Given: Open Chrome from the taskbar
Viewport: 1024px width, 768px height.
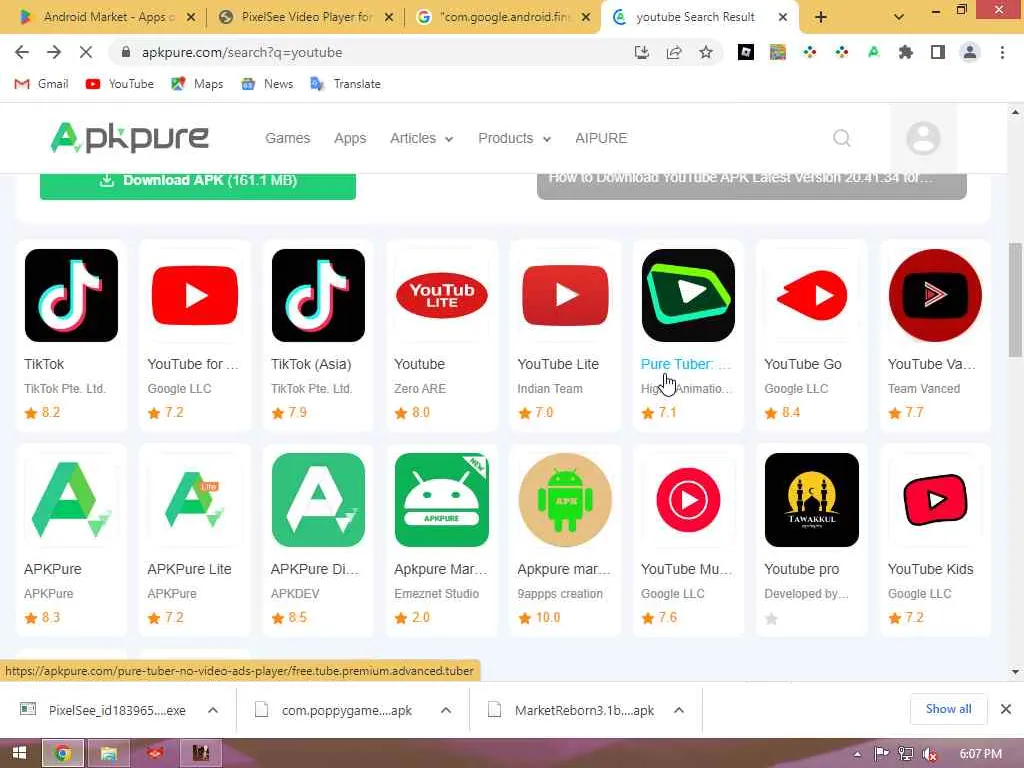Looking at the screenshot, I should coord(63,754).
